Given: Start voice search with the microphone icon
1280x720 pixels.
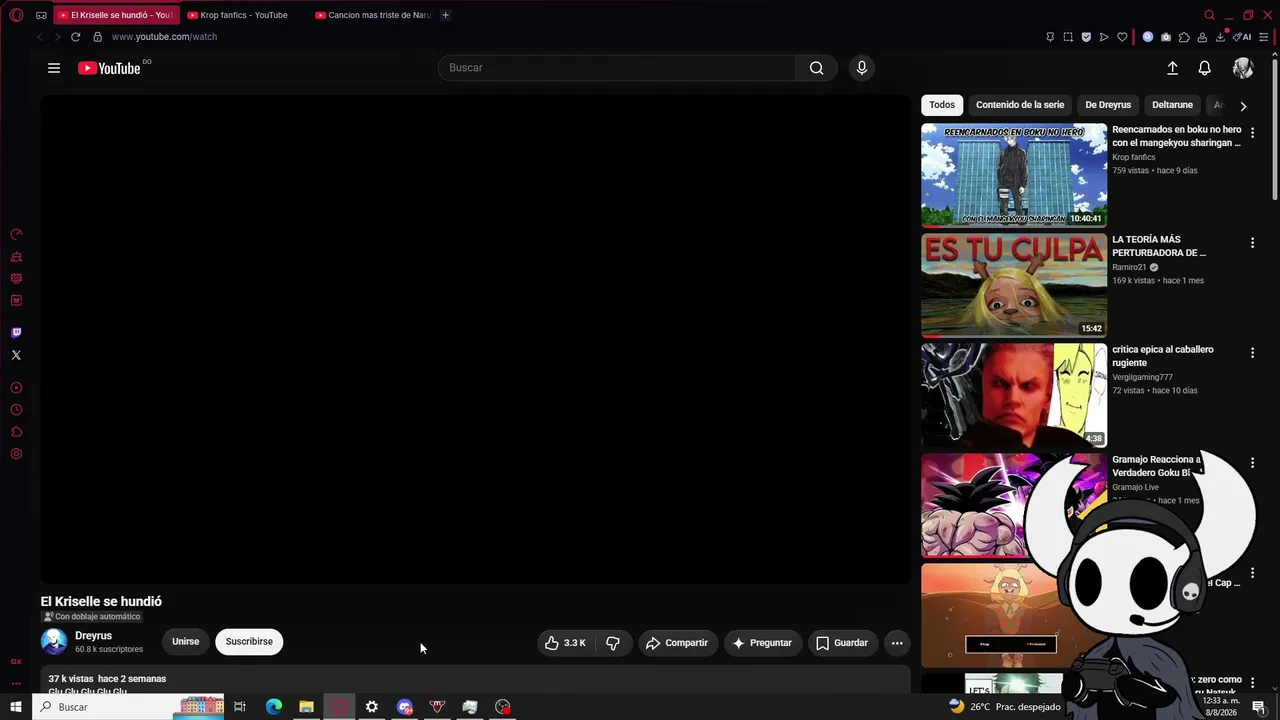Looking at the screenshot, I should pyautogui.click(x=862, y=68).
